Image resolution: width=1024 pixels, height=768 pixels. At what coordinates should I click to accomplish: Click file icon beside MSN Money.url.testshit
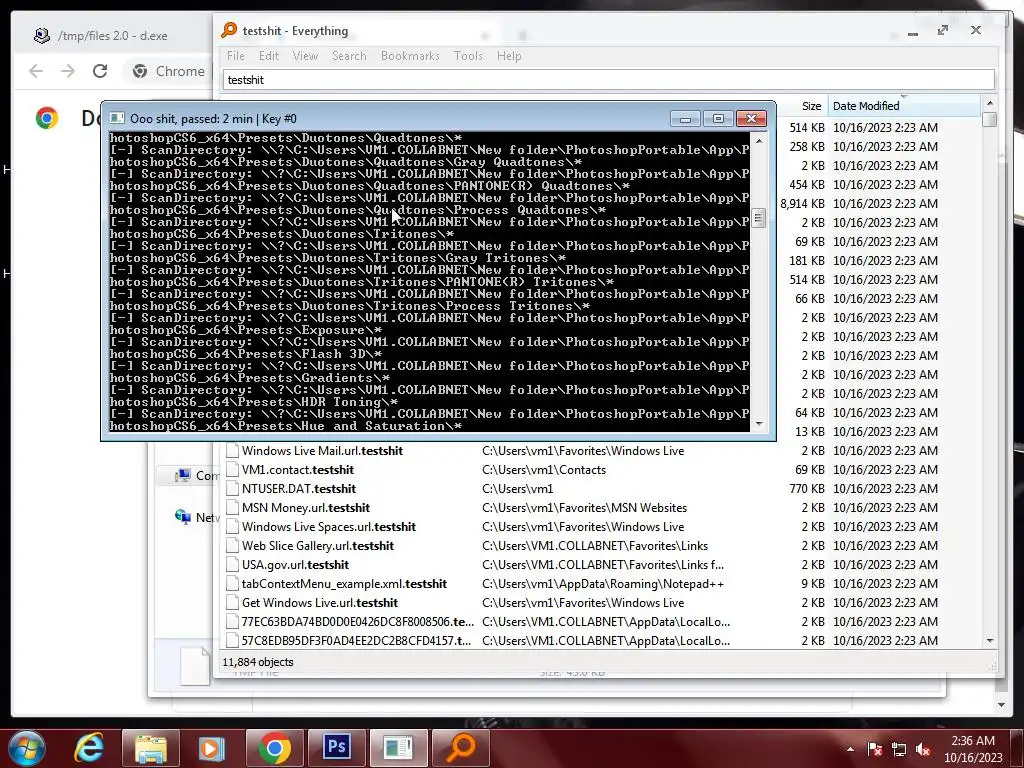point(232,507)
